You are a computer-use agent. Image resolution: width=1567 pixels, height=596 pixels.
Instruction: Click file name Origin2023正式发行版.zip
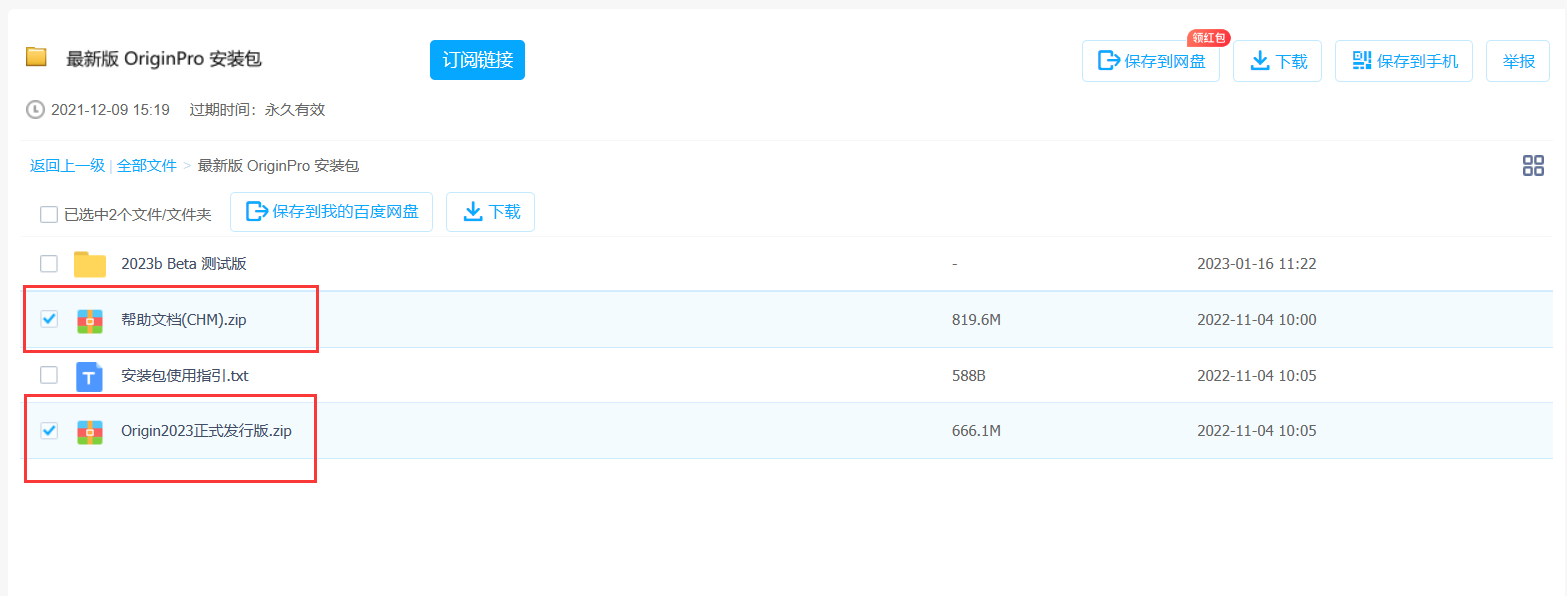206,432
